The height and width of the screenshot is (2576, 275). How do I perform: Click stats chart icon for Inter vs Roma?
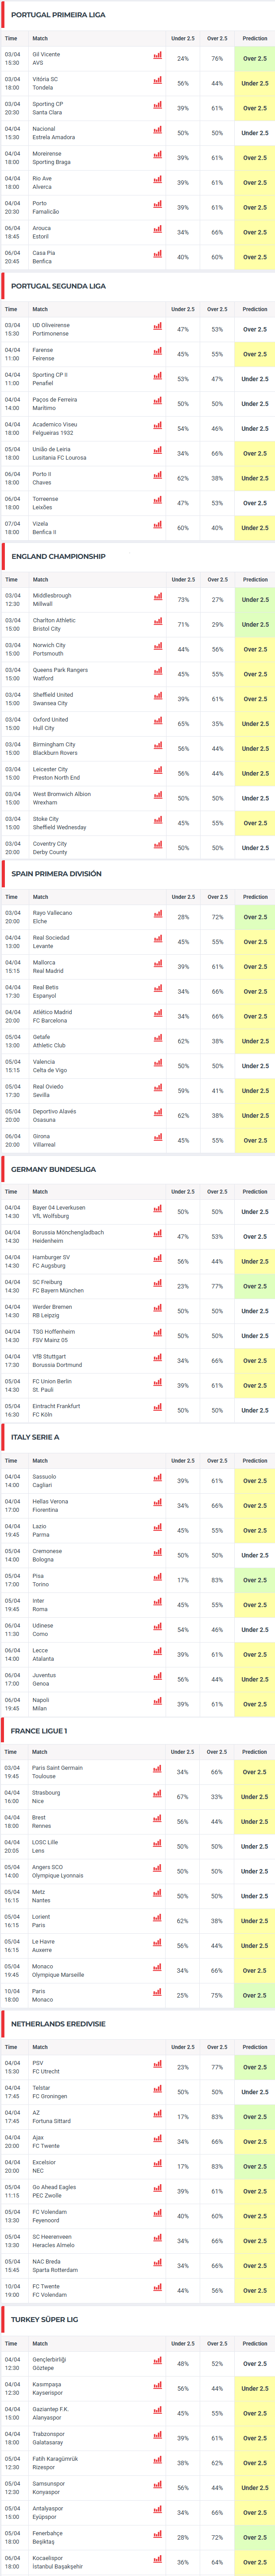(x=158, y=1603)
